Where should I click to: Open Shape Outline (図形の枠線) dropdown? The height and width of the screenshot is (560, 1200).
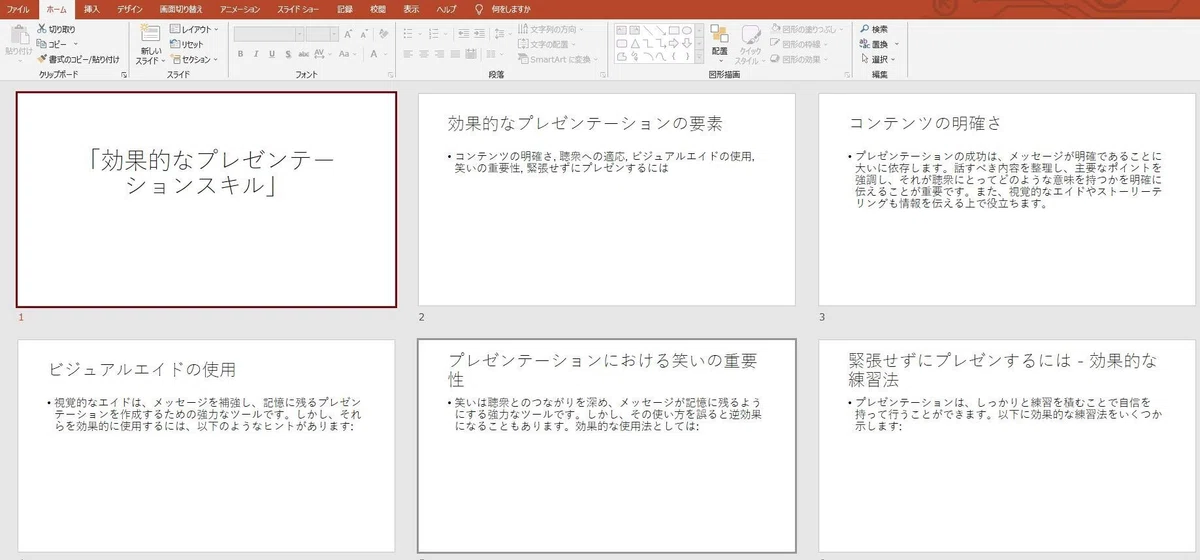pyautogui.click(x=799, y=44)
